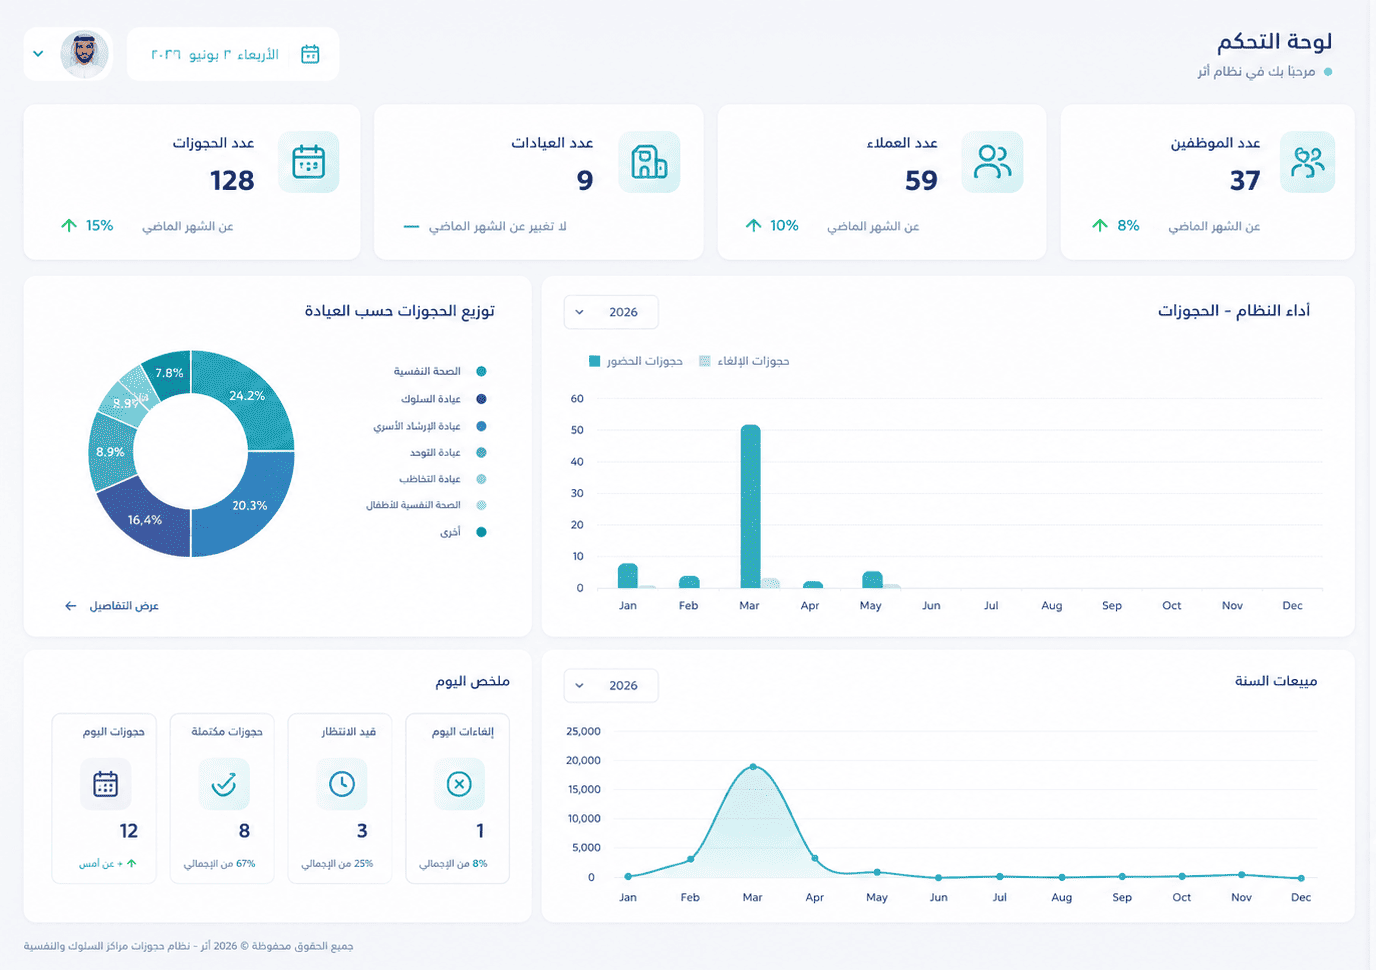Click the ملخص اليوم heading
Image resolution: width=1376 pixels, height=970 pixels.
tap(473, 681)
